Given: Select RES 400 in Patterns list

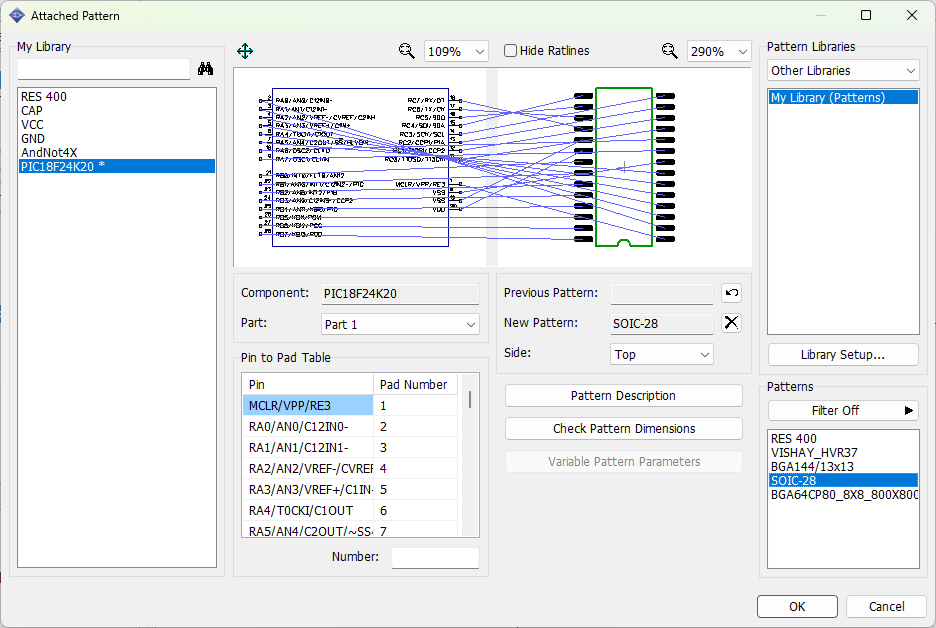Looking at the screenshot, I should point(843,439).
